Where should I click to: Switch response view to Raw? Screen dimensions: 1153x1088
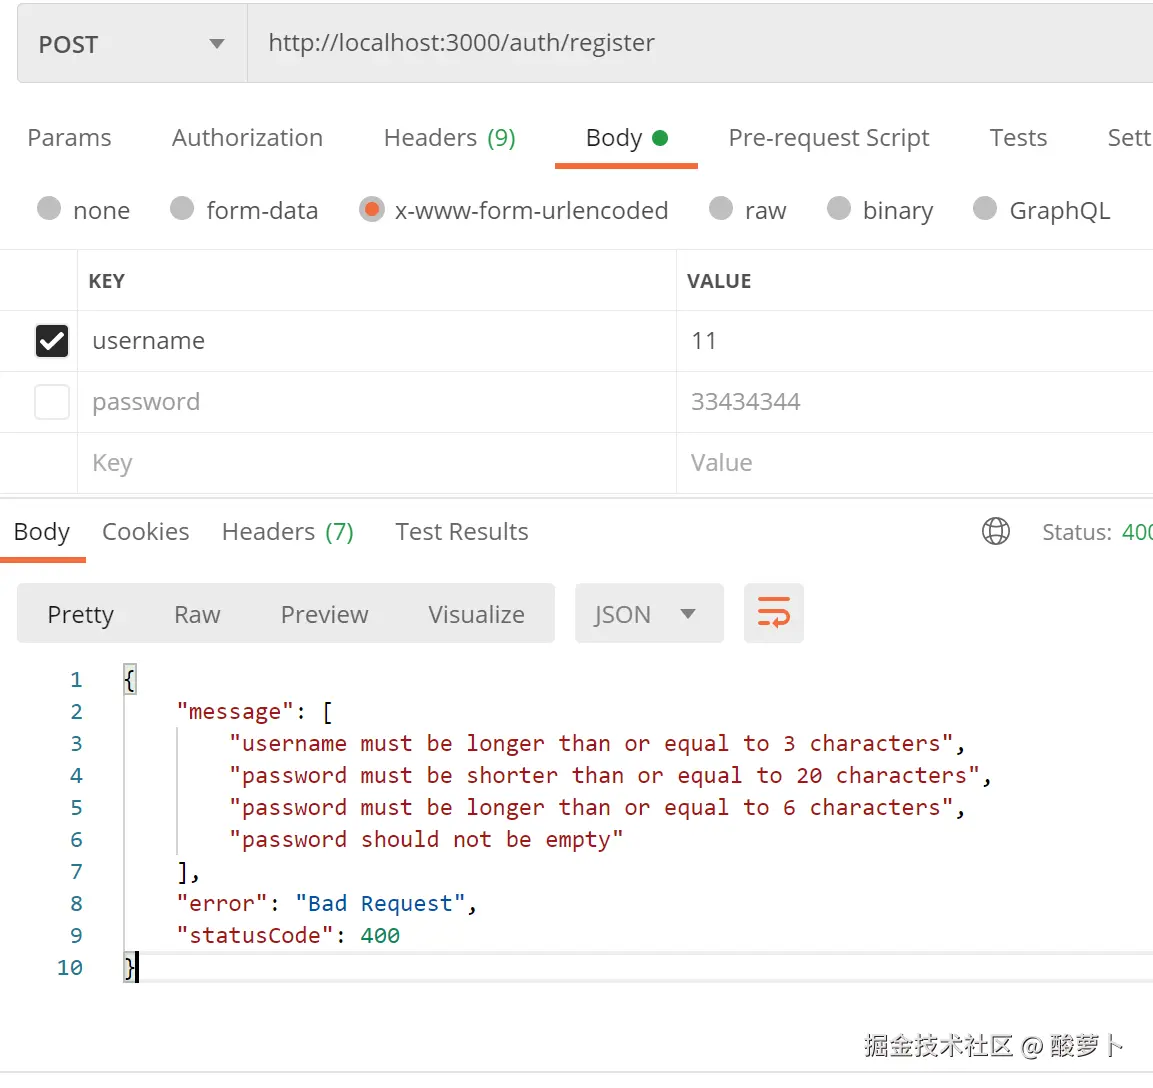tap(197, 615)
